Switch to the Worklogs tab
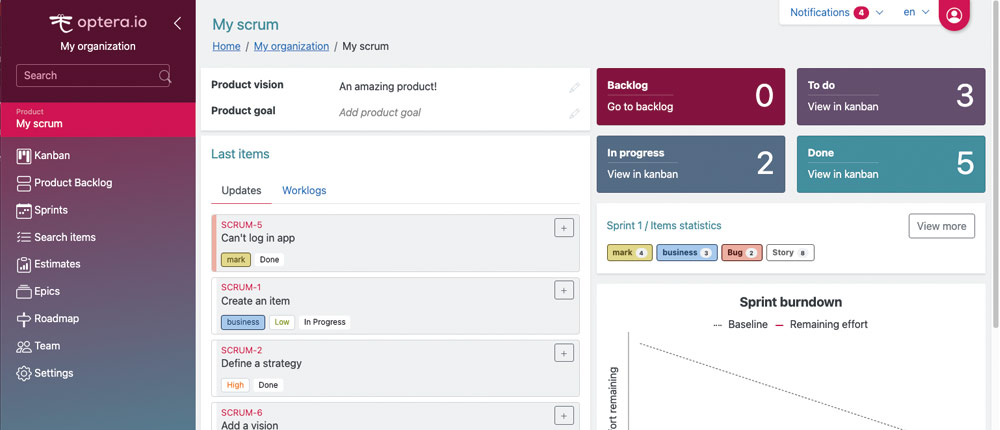This screenshot has height=430, width=1000. click(x=304, y=190)
